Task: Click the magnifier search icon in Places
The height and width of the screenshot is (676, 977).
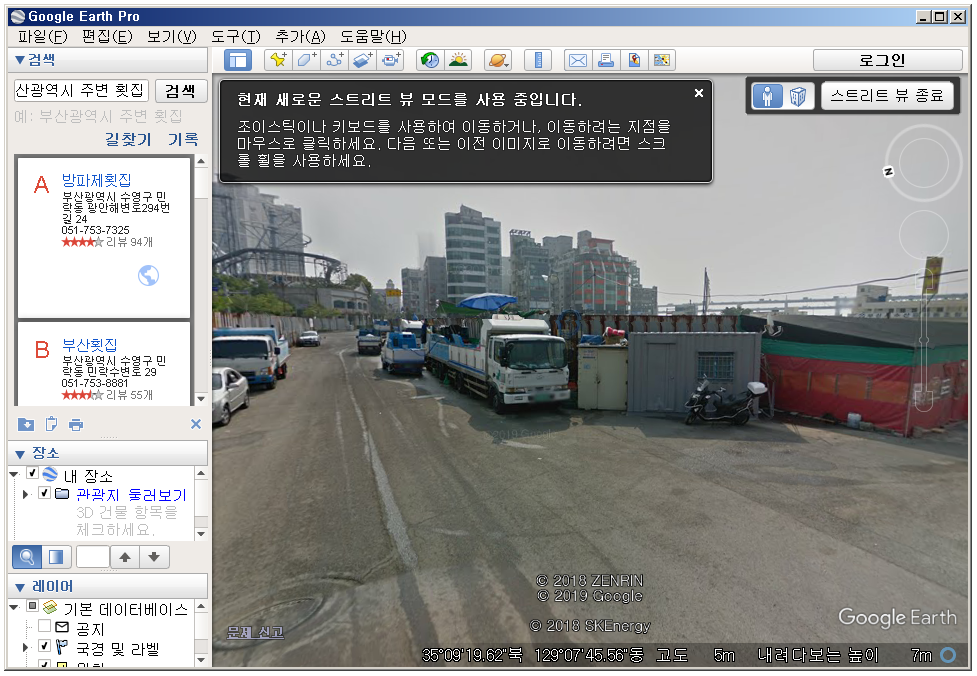Action: (27, 556)
